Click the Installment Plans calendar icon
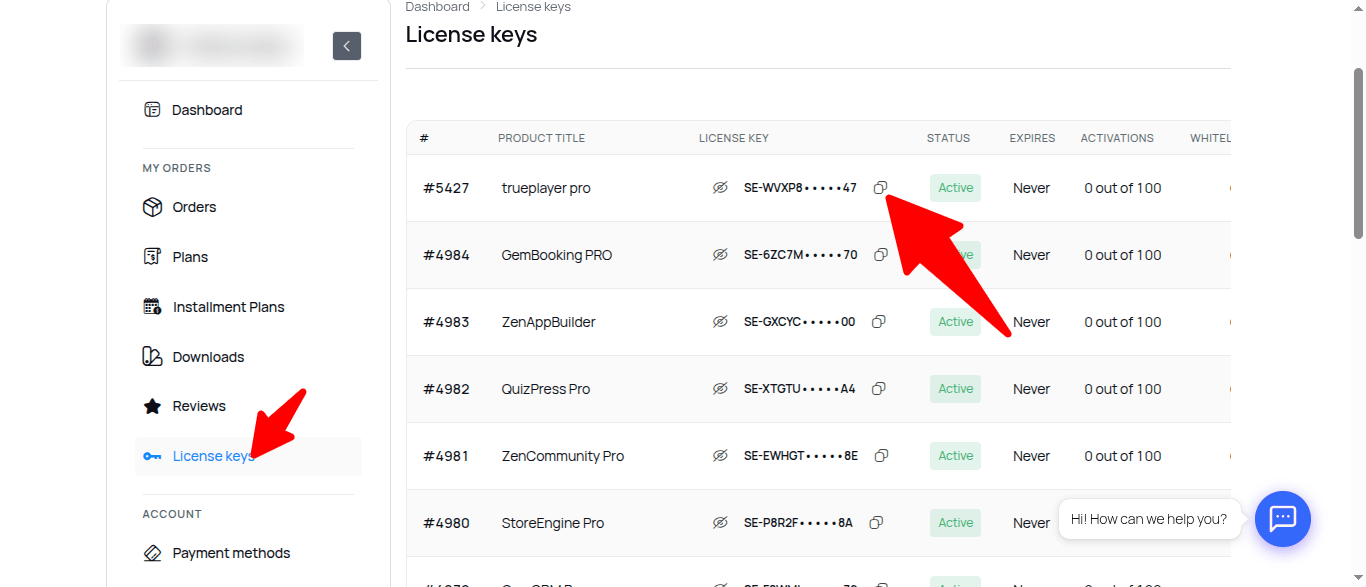Screen dimensions: 1366x587 click(152, 307)
